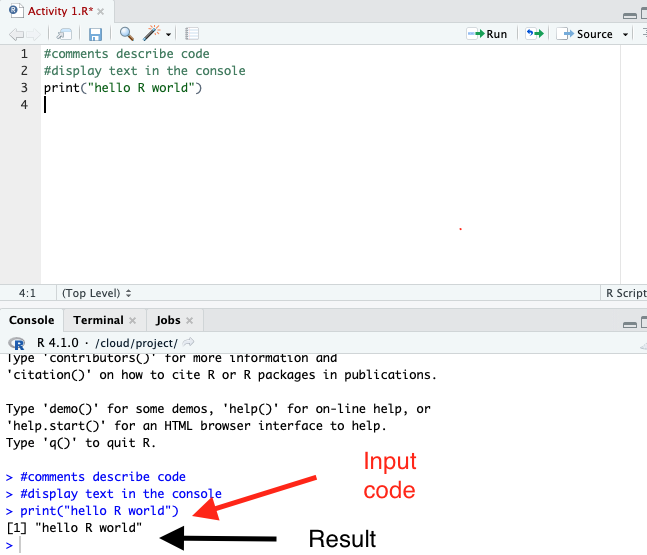Open the find and replace magnifier
This screenshot has width=647, height=555.
[127, 34]
